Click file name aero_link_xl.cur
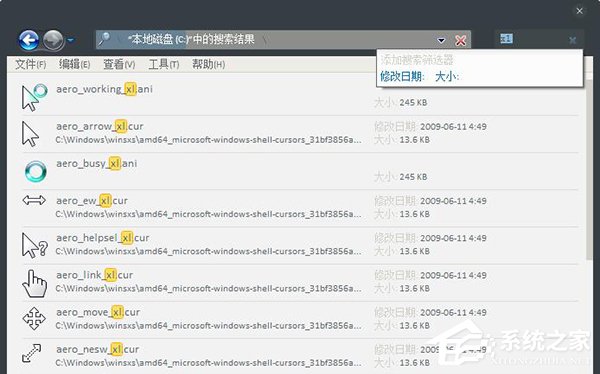 click(x=95, y=275)
